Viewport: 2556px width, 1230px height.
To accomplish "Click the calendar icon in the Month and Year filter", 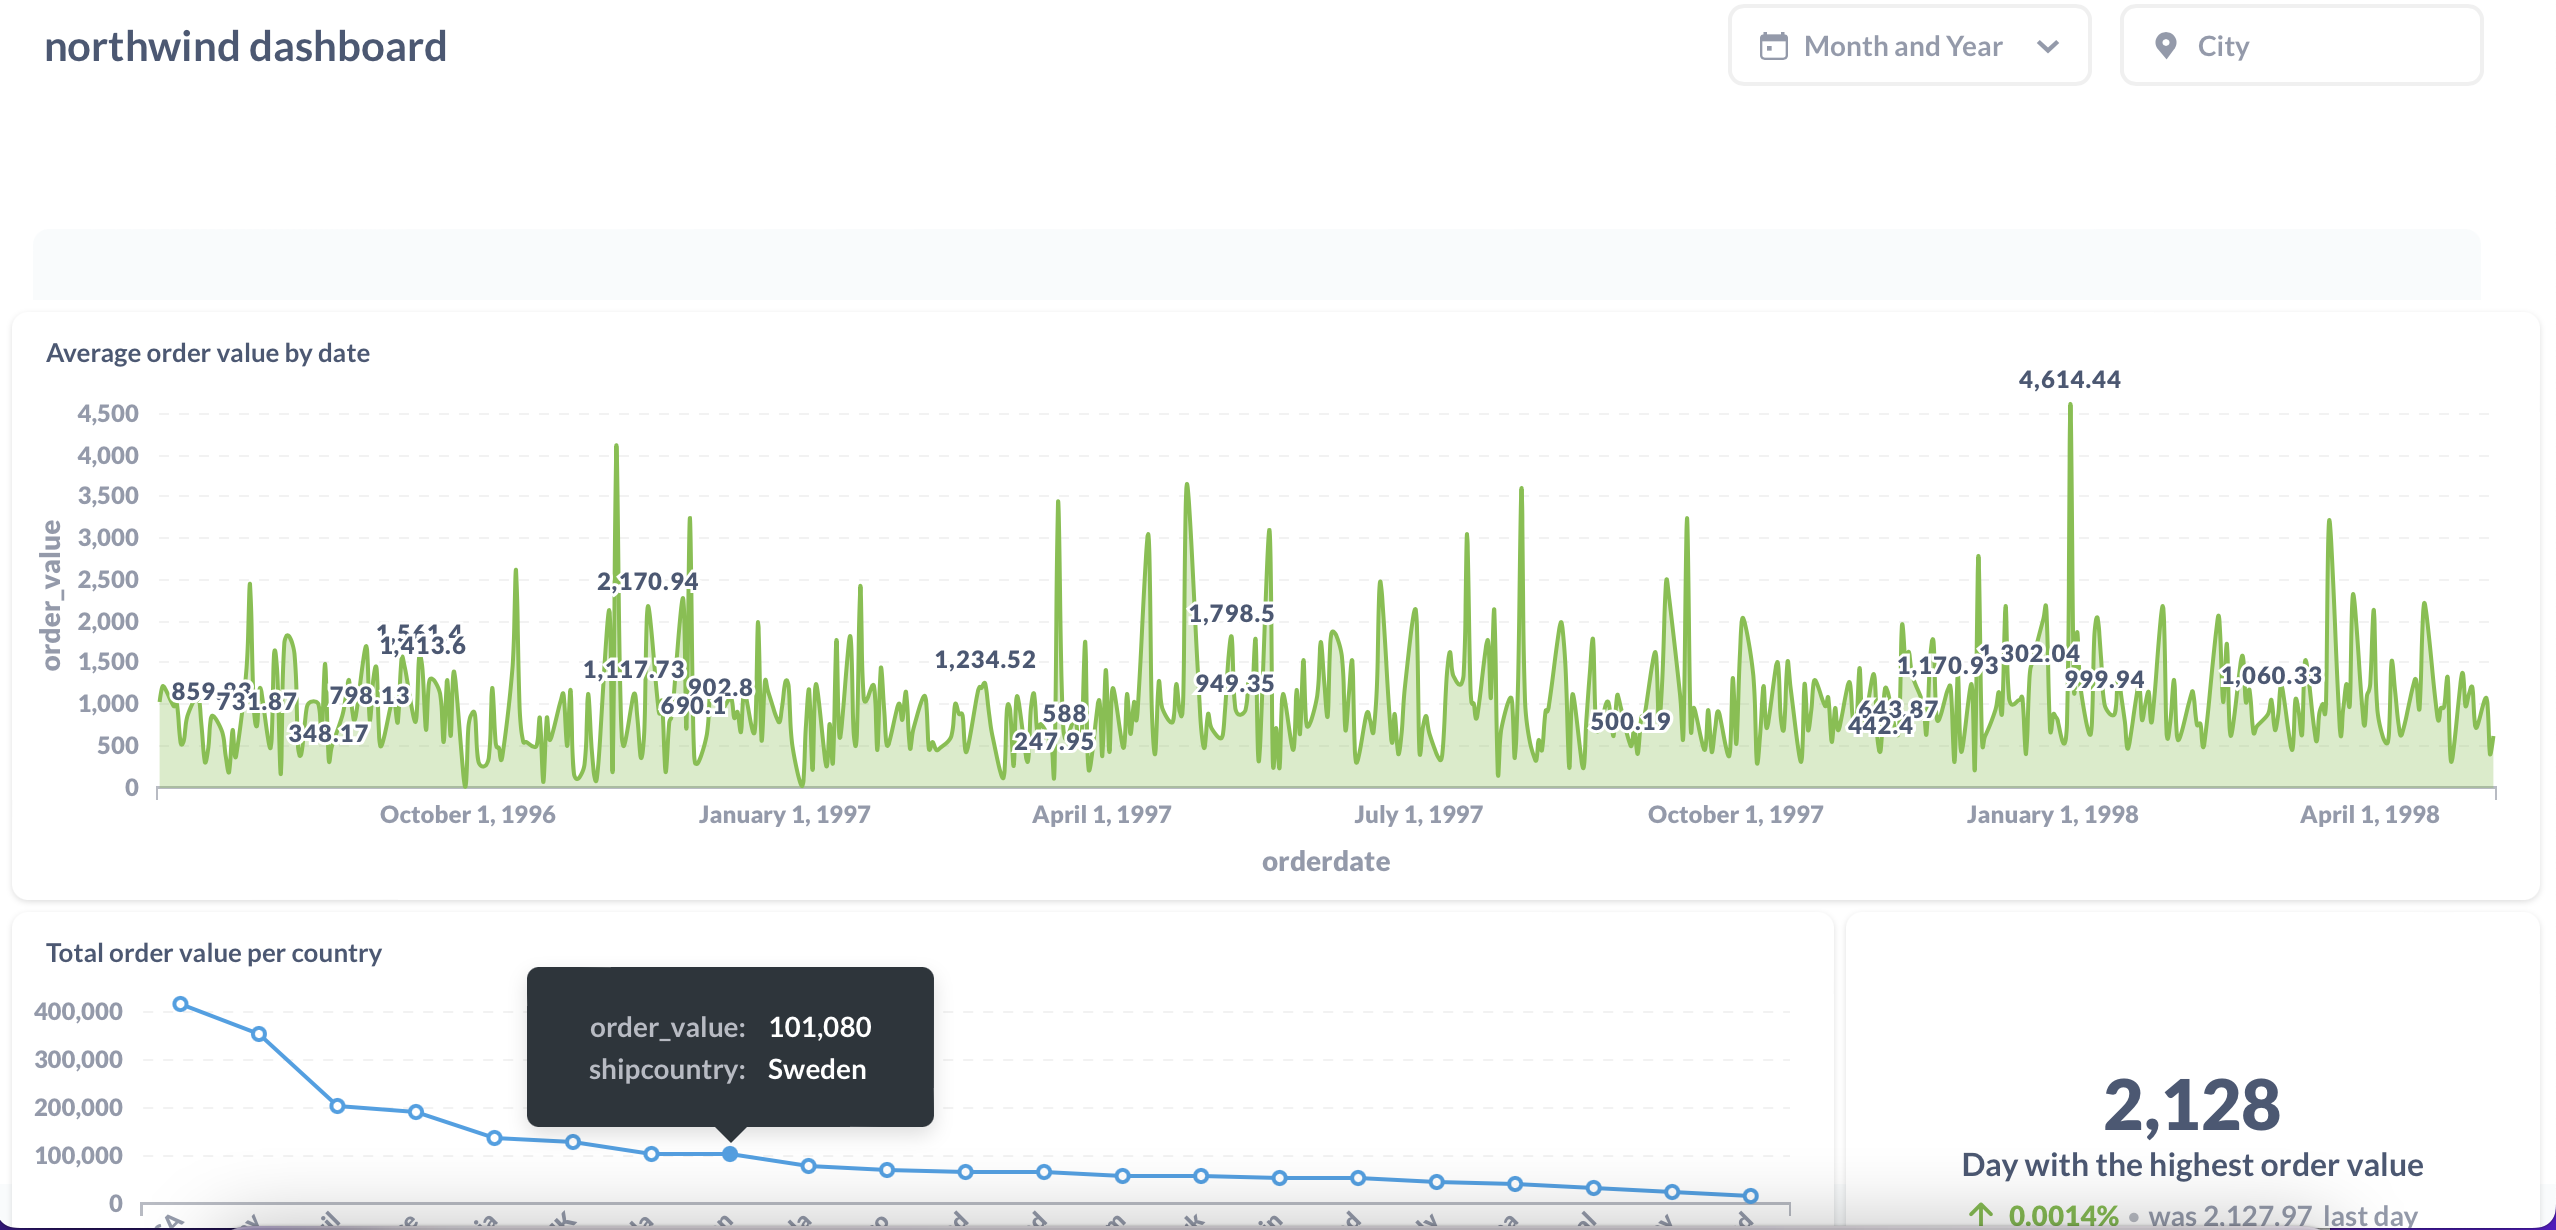I will pos(1772,45).
